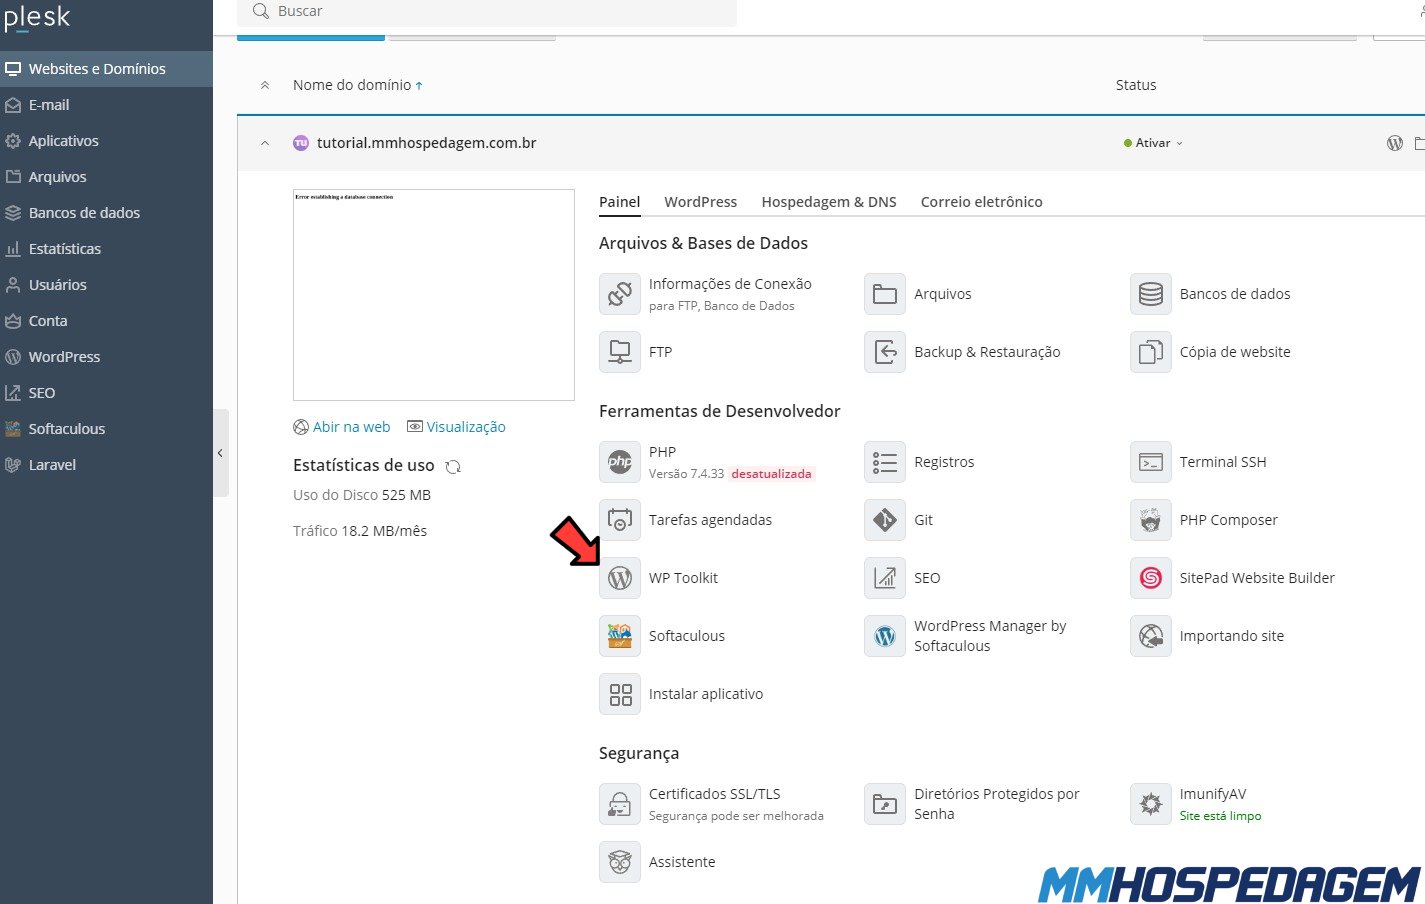Viewport: 1425px width, 904px height.
Task: Collapse all domains chevron in header
Action: [265, 85]
